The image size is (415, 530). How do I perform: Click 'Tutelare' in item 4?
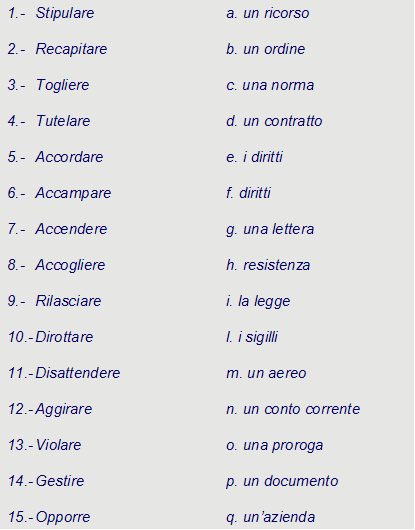[63, 121]
